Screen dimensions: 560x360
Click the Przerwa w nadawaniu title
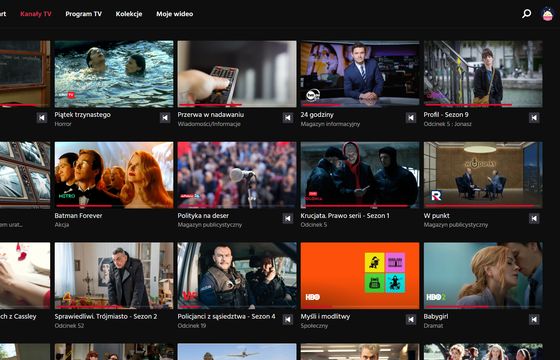click(211, 115)
